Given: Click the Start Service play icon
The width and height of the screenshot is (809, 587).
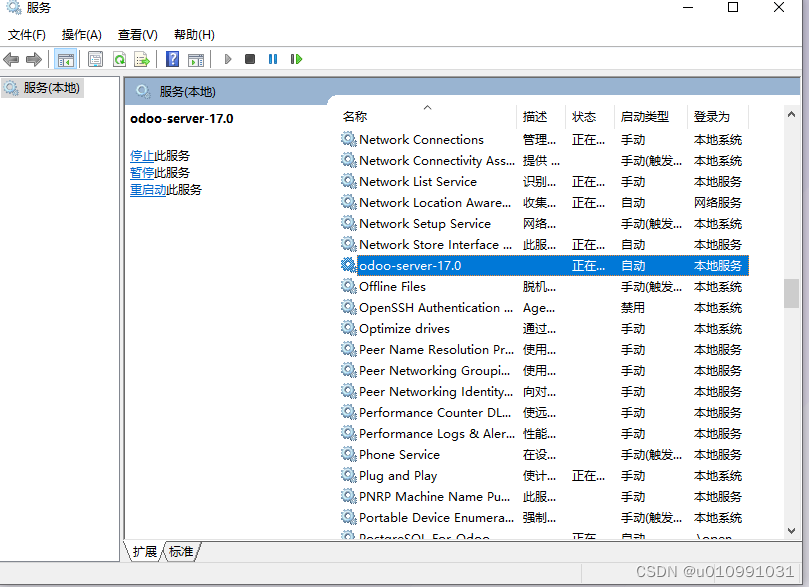Looking at the screenshot, I should coord(228,59).
